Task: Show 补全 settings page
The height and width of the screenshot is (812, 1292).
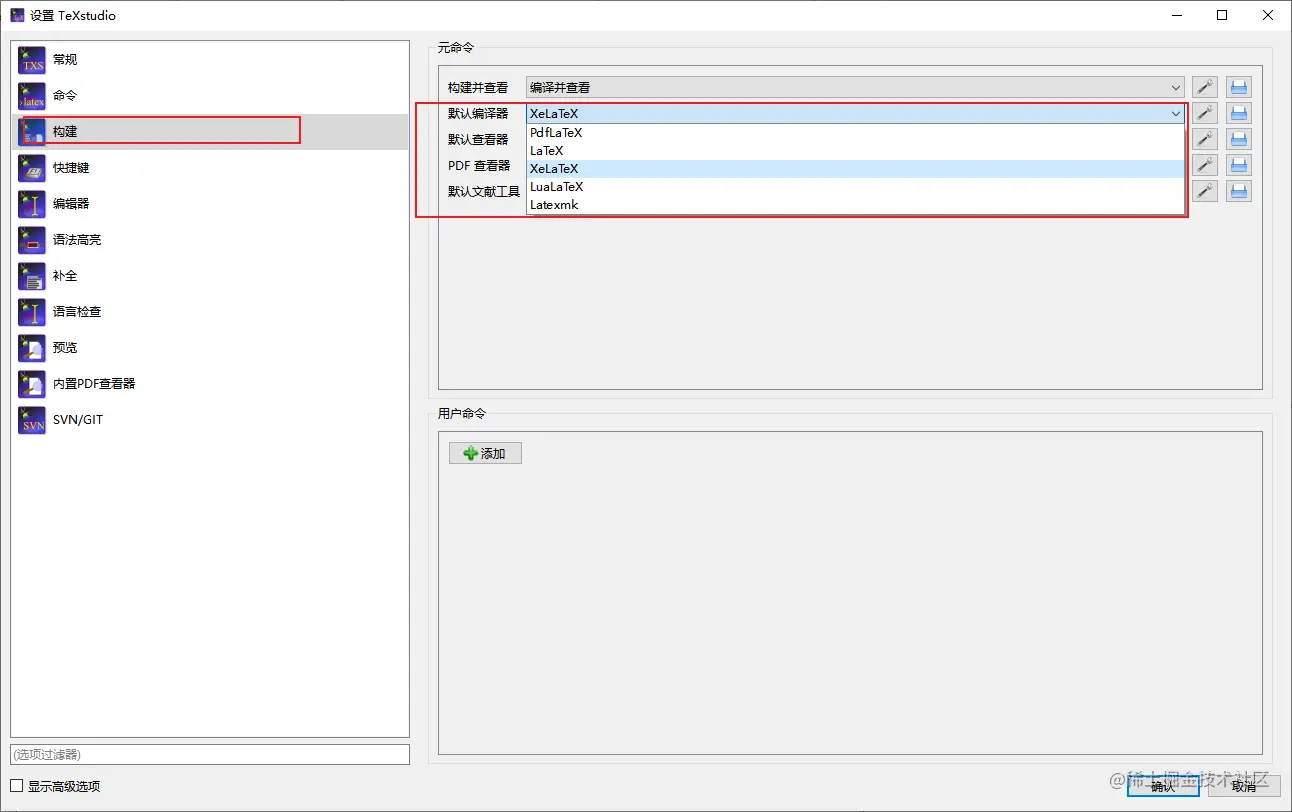Action: [x=210, y=276]
